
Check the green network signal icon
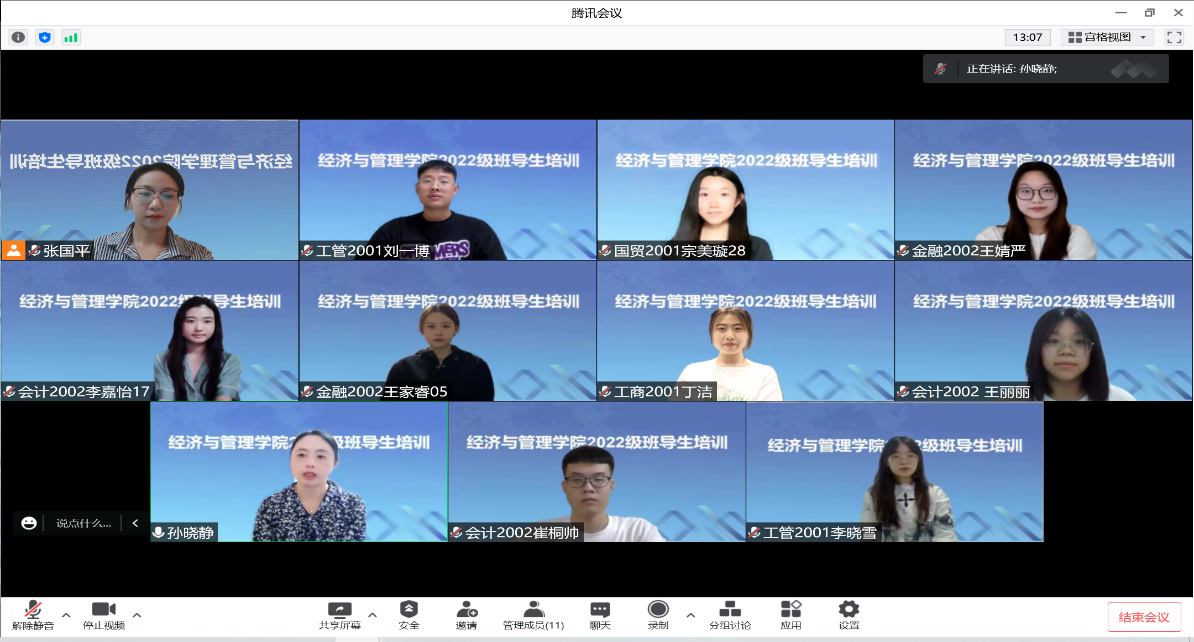[x=70, y=37]
